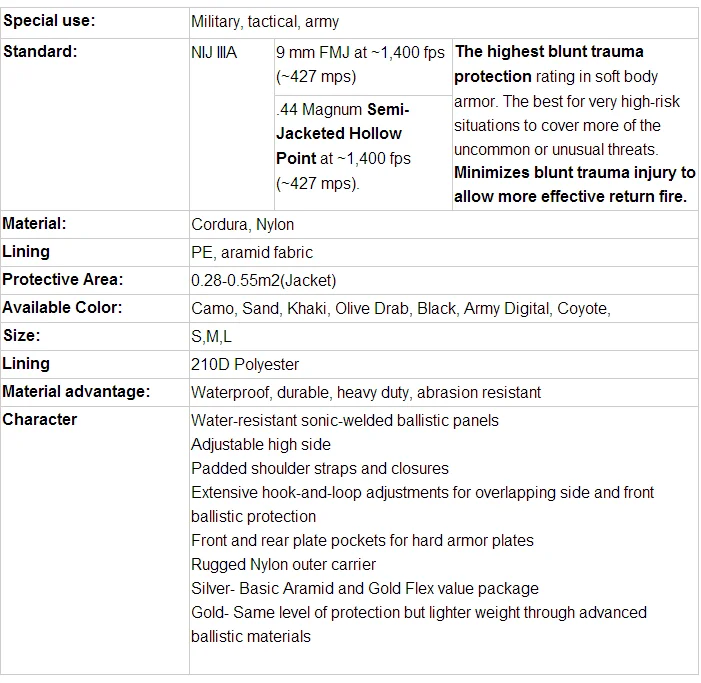Image resolution: width=701 pixels, height=683 pixels.
Task: Click the '0.28-0.55m2(Jacket)' value
Action: point(263,280)
